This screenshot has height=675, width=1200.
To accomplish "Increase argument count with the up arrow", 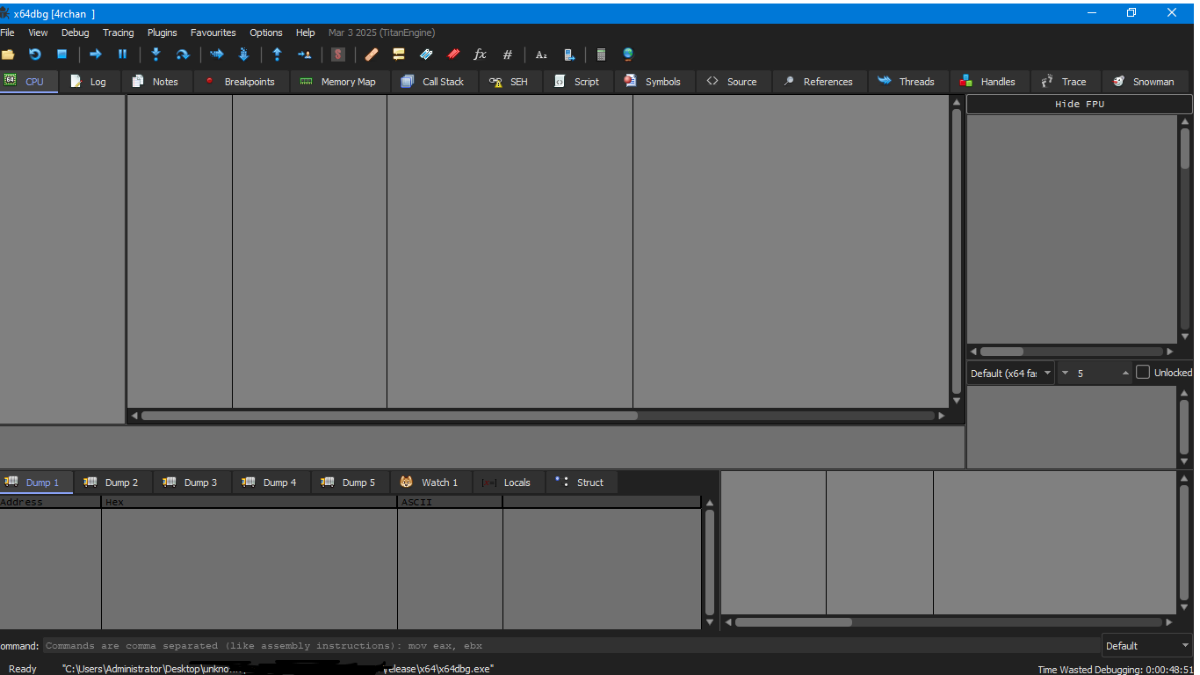I will click(1126, 373).
